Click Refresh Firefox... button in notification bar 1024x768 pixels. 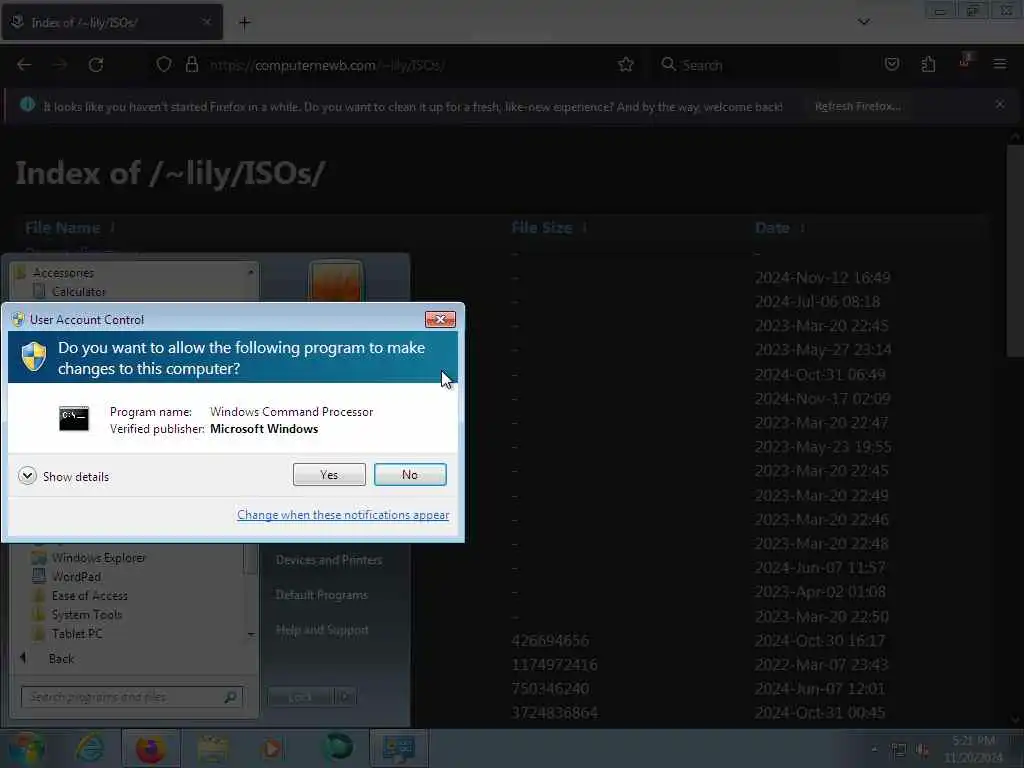tap(857, 106)
